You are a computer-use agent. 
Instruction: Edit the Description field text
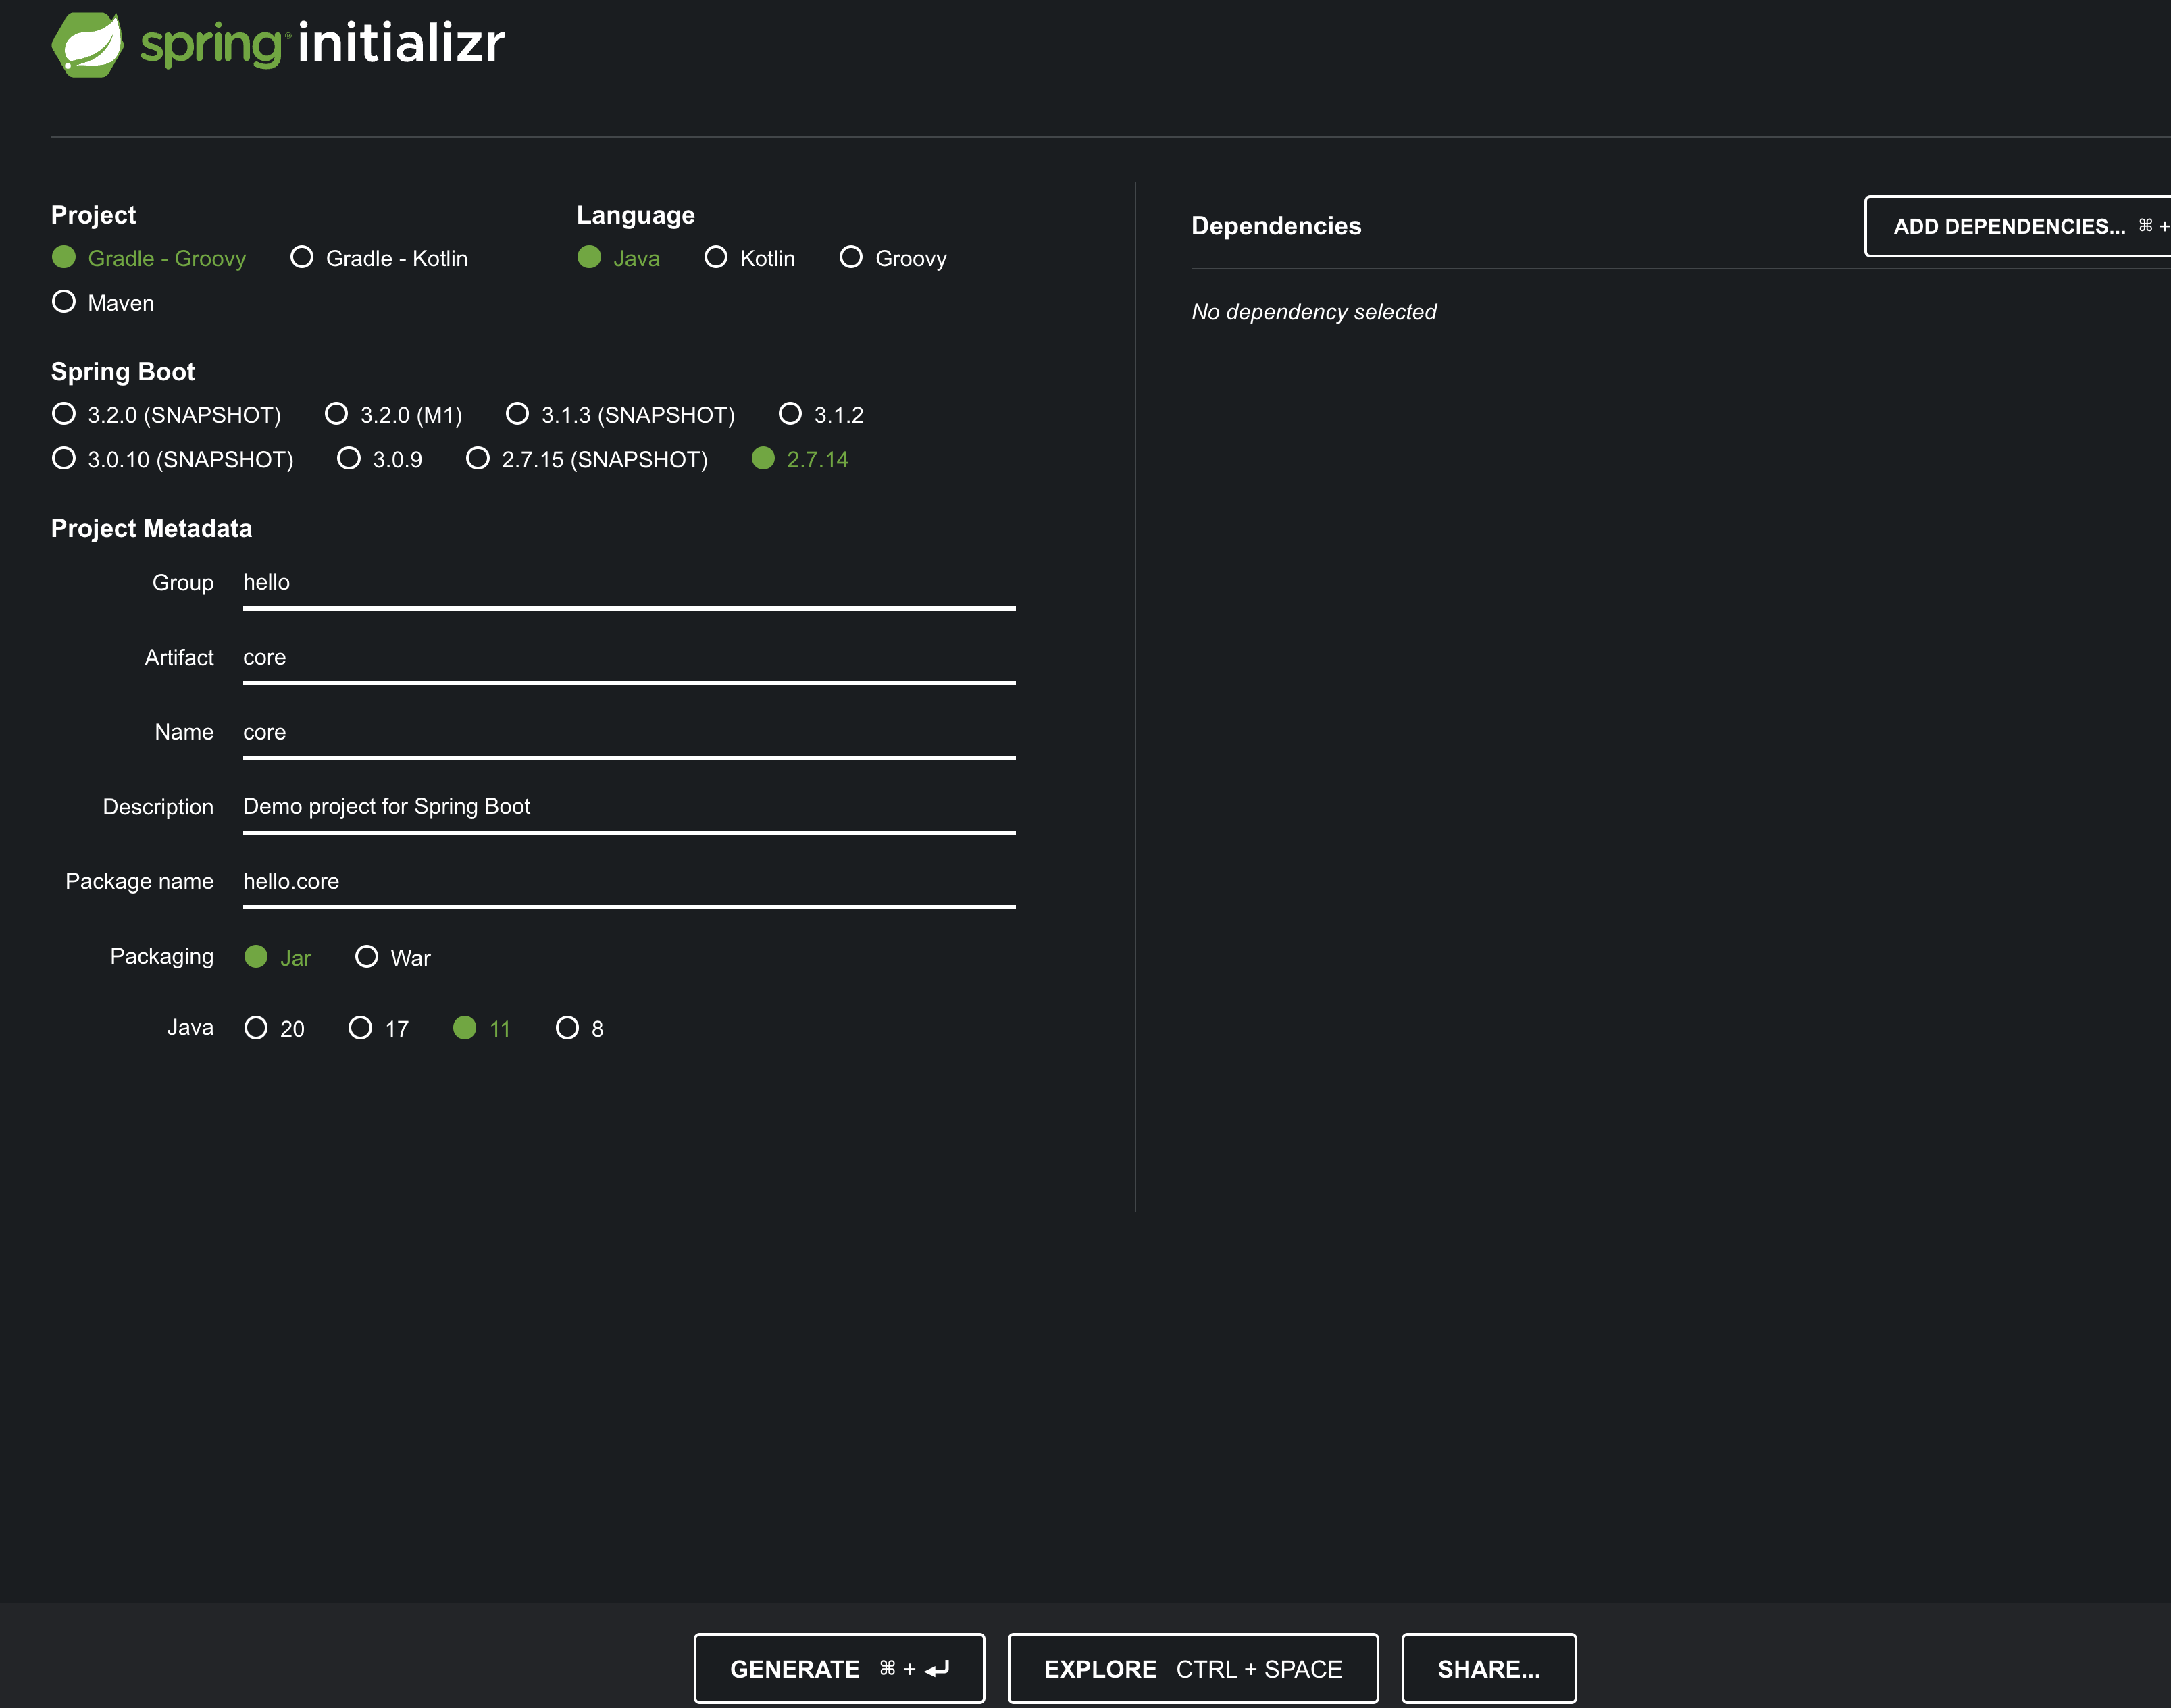tap(629, 808)
